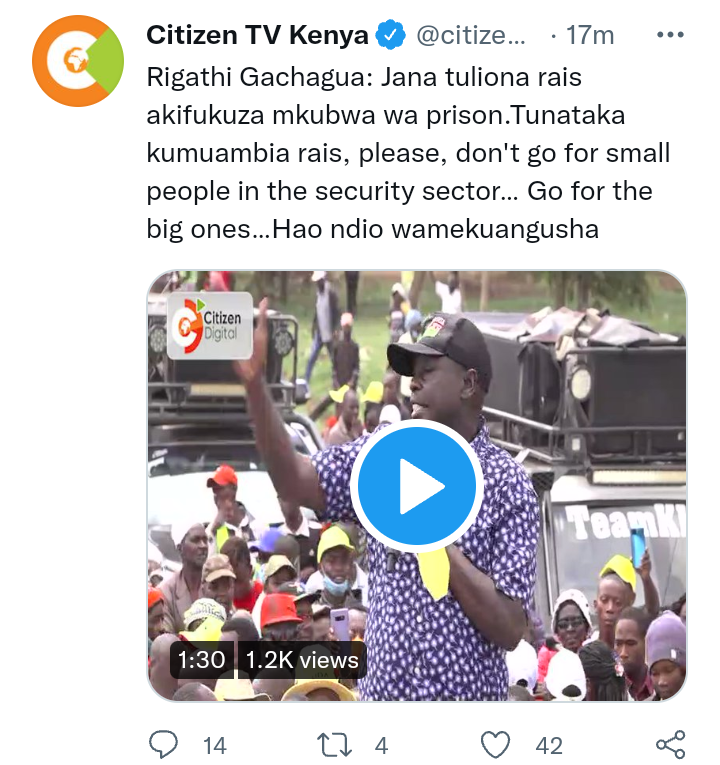Open the tweet text about Rigathi Gachagua

pyautogui.click(x=408, y=153)
